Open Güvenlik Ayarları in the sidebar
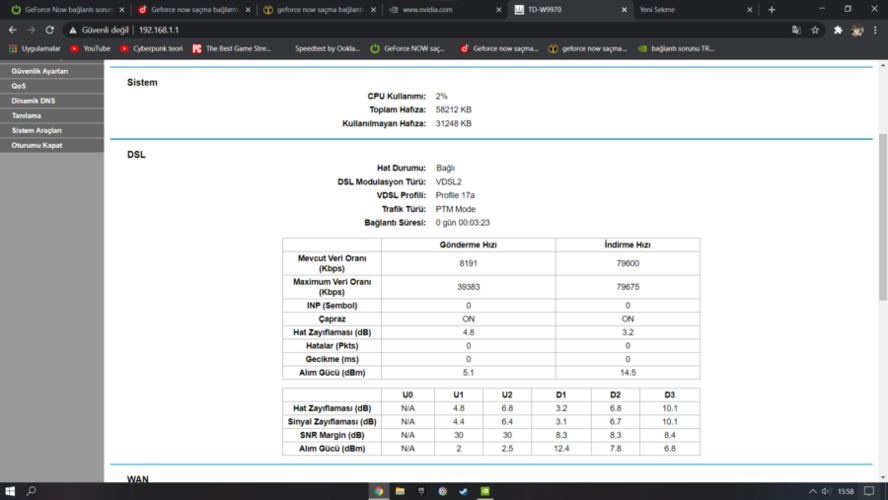Image resolution: width=888 pixels, height=500 pixels. 52,71
